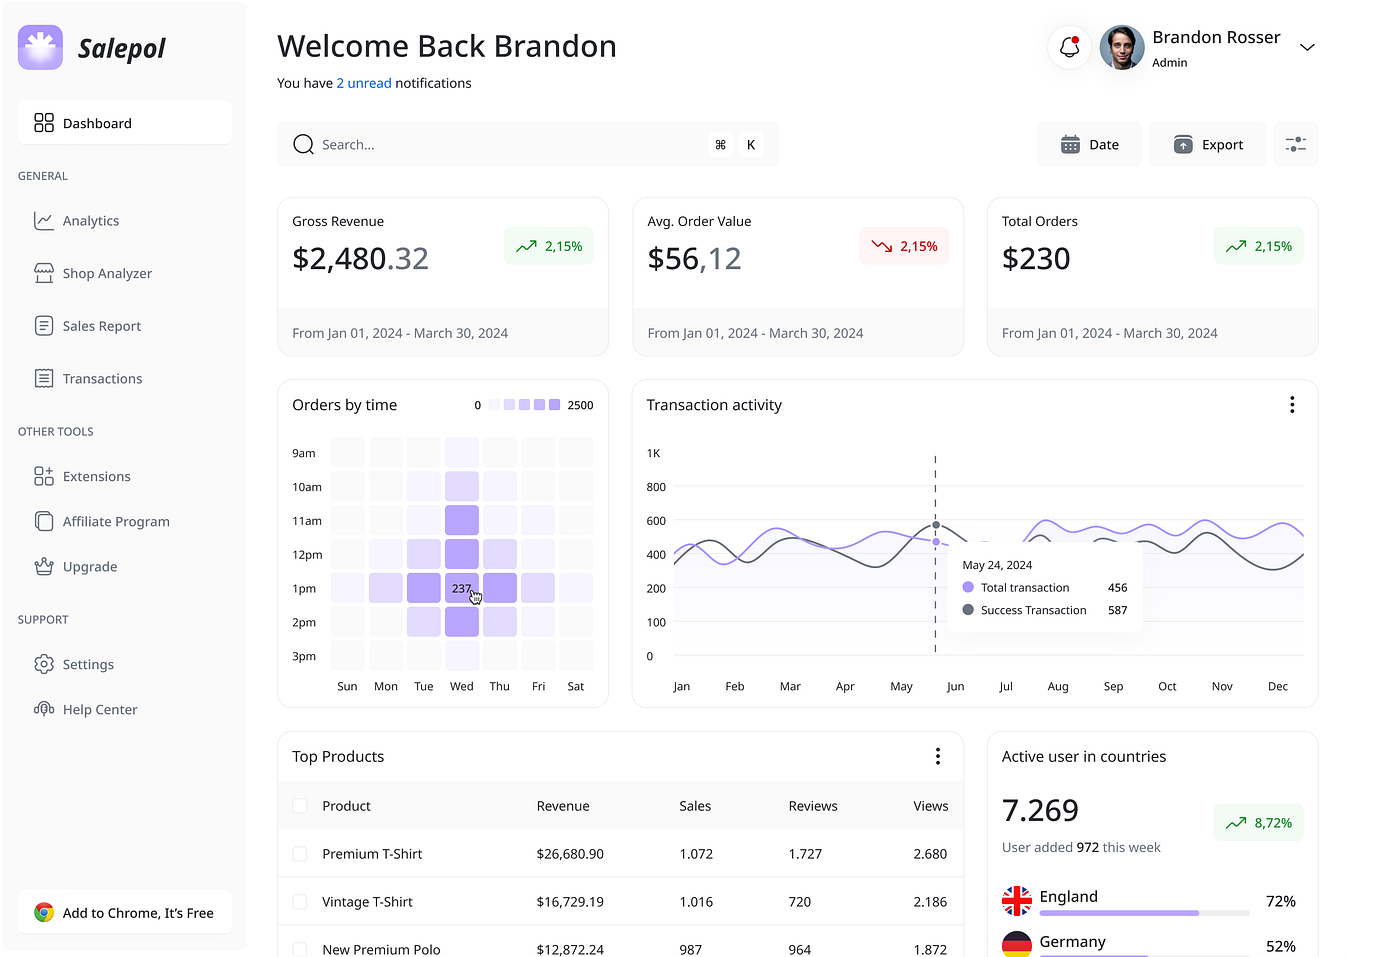Click Total Orders green trend badge
Screen dimensions: 1377x957
[x=1259, y=246]
